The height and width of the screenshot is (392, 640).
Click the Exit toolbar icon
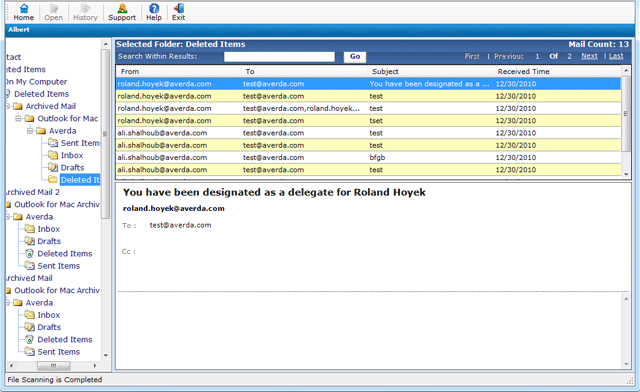(178, 12)
